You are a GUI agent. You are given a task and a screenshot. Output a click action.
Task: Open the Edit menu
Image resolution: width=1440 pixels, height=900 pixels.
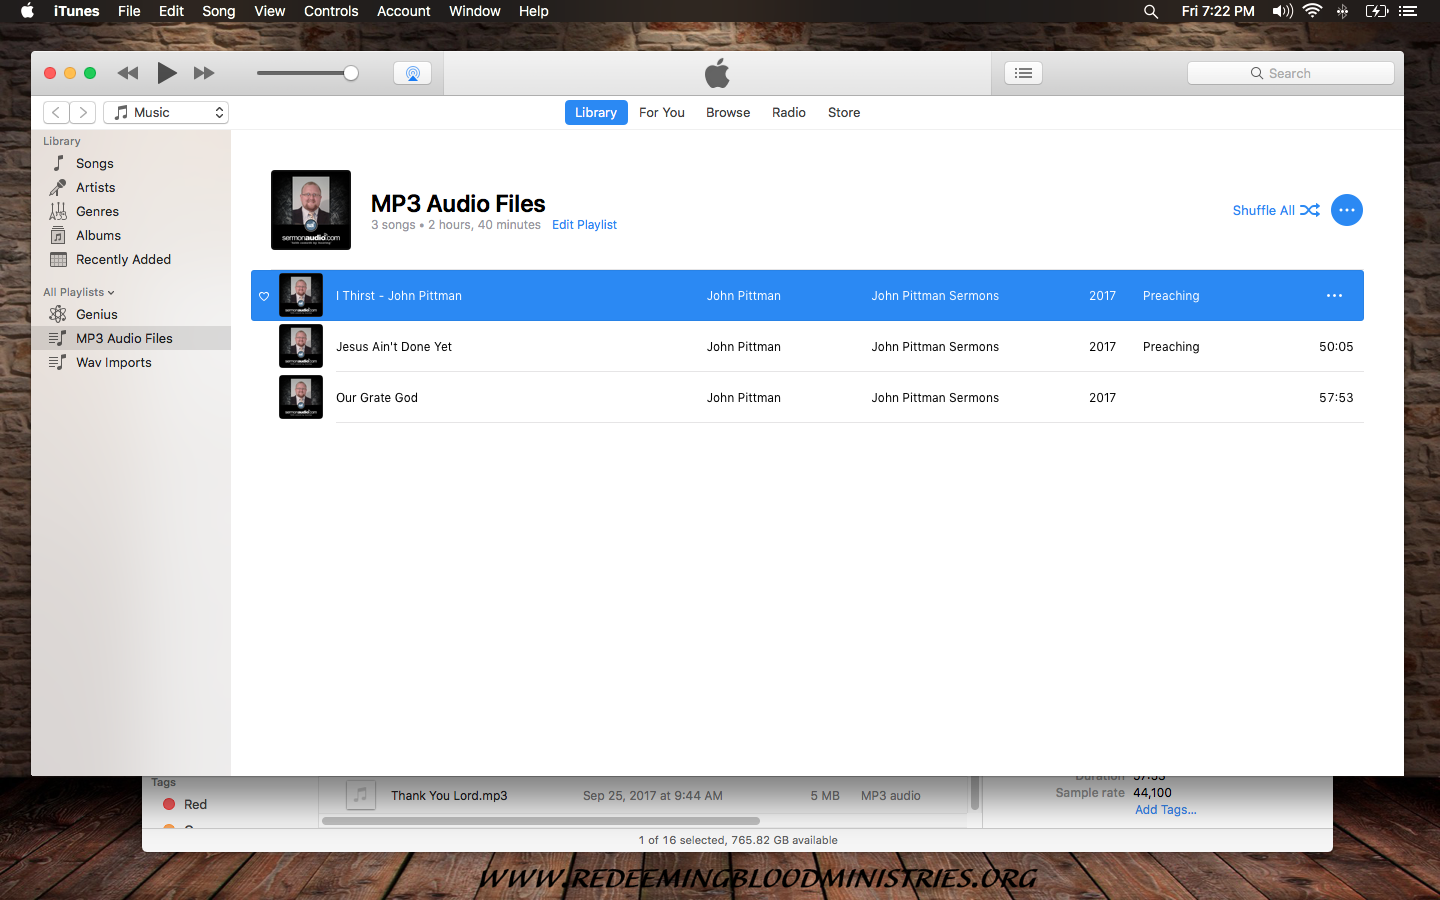point(171,11)
